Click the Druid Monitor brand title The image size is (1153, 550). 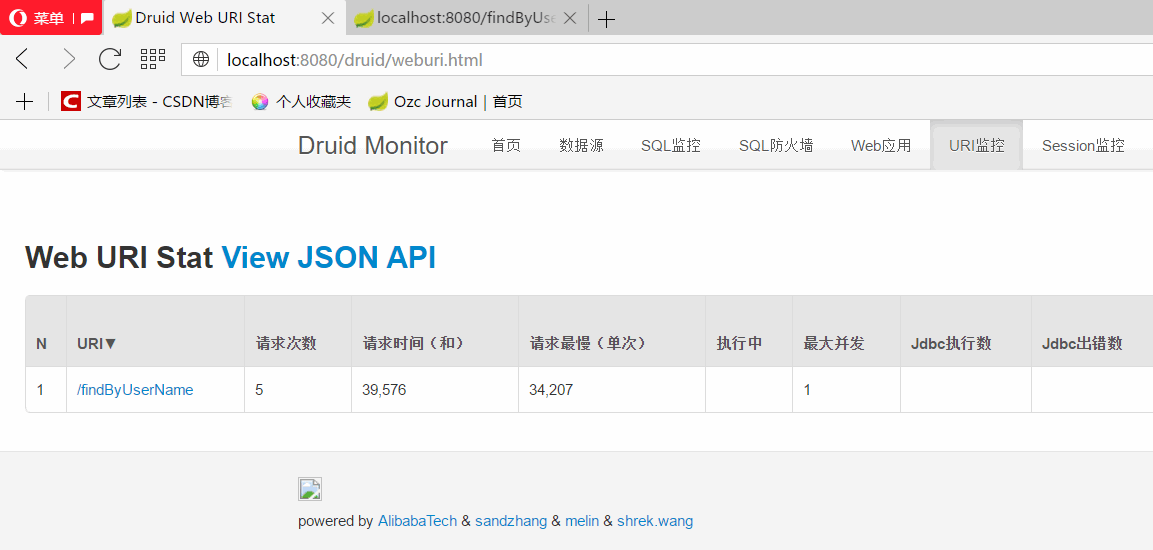coord(373,146)
